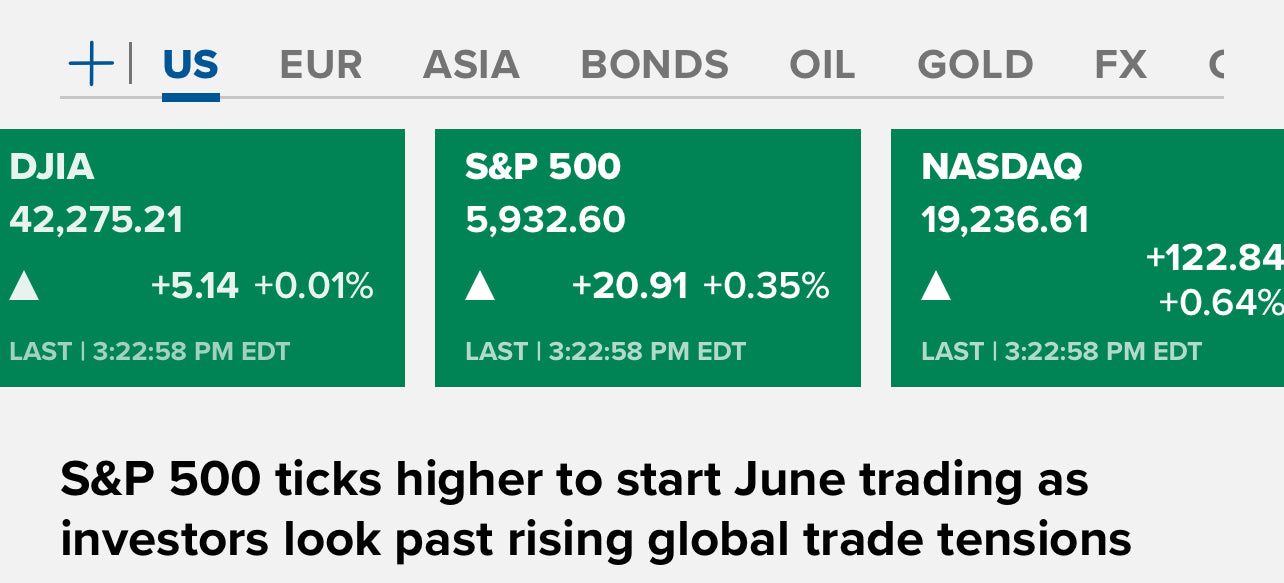This screenshot has height=583, width=1284.
Task: Open the DJIA index tile
Action: click(x=202, y=258)
